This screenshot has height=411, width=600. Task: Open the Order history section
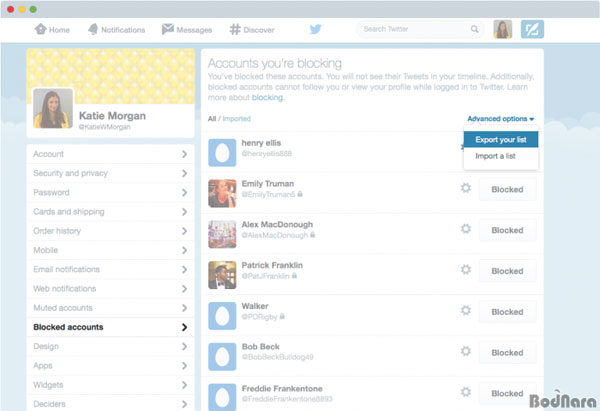pyautogui.click(x=110, y=231)
